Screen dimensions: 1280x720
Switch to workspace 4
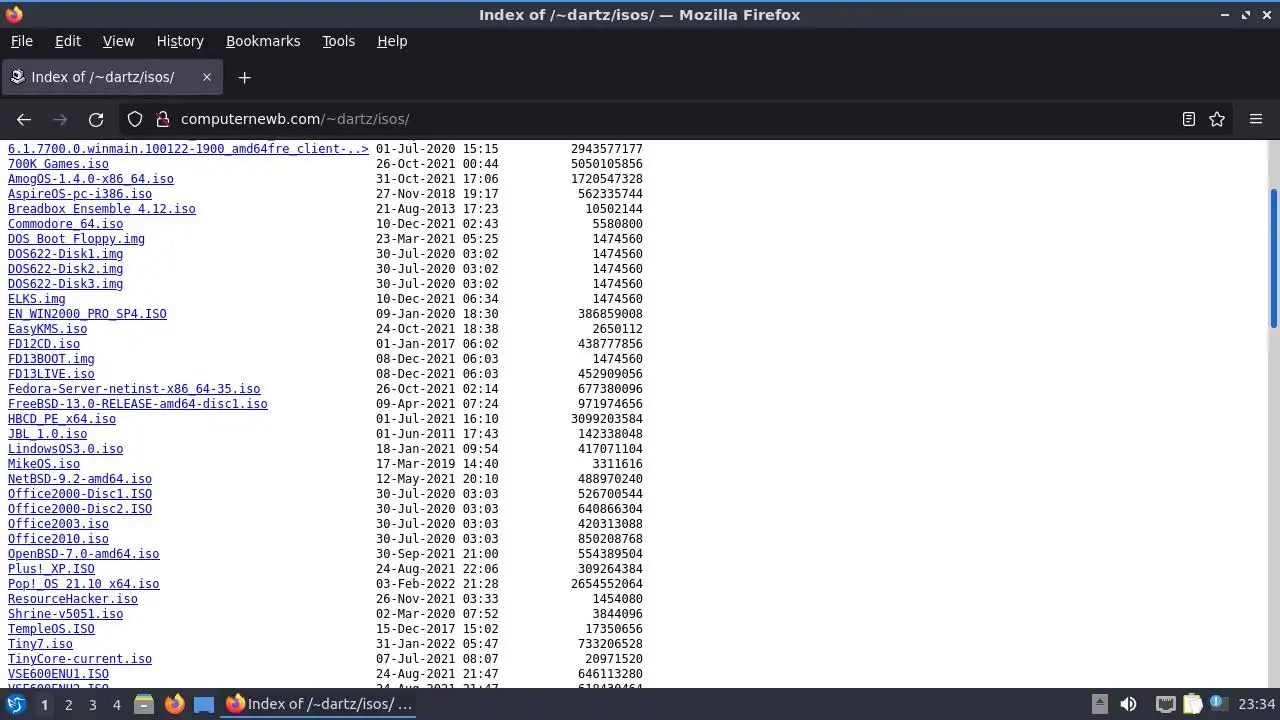[116, 704]
